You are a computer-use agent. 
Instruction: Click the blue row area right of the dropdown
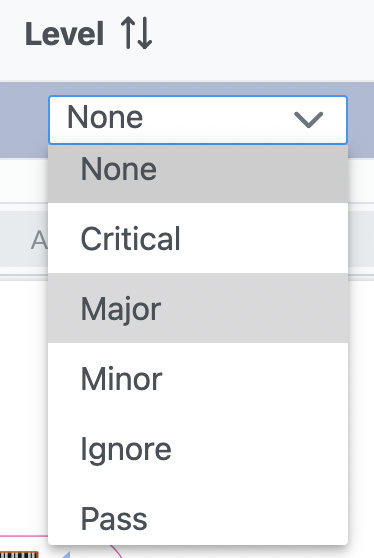(361, 120)
